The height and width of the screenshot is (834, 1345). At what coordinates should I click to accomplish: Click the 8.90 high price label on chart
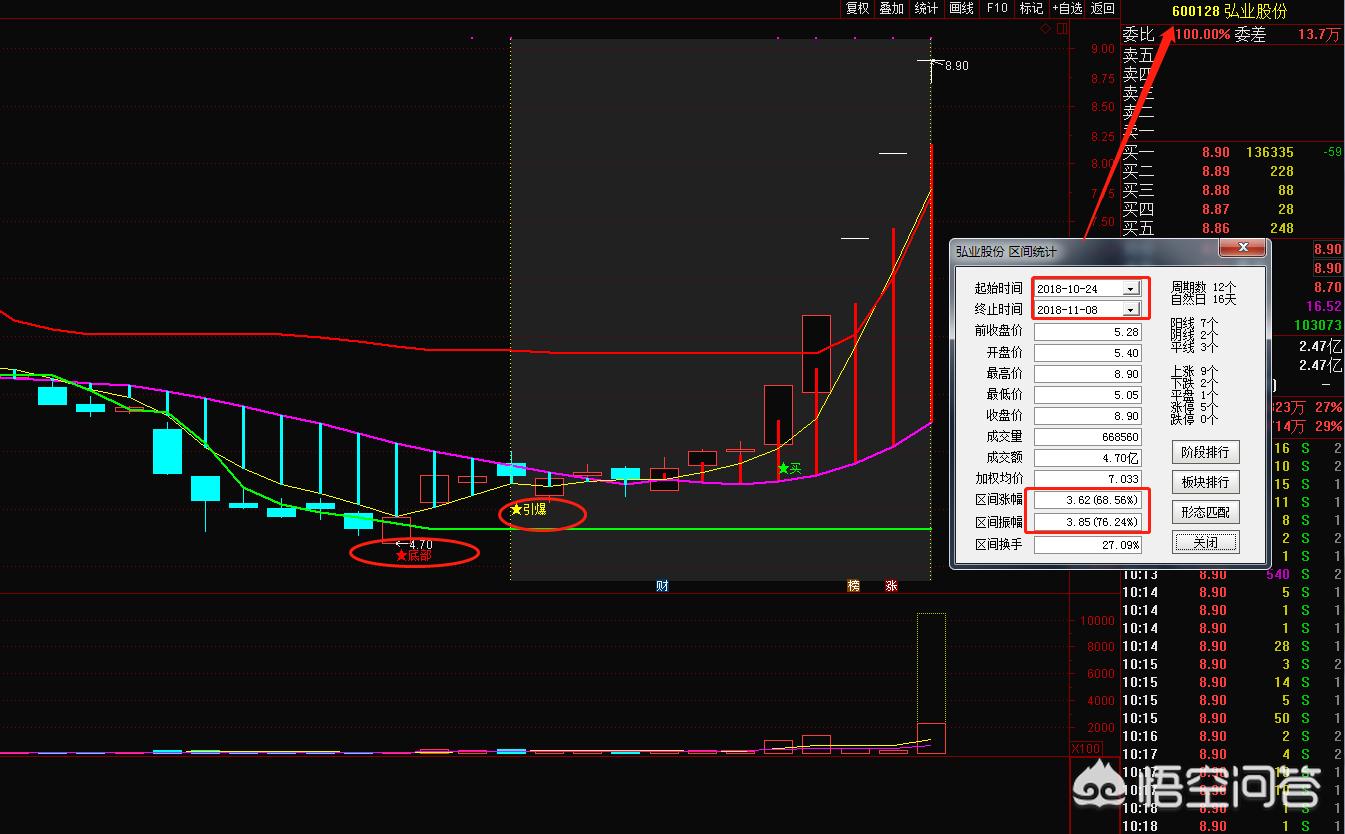(x=955, y=66)
